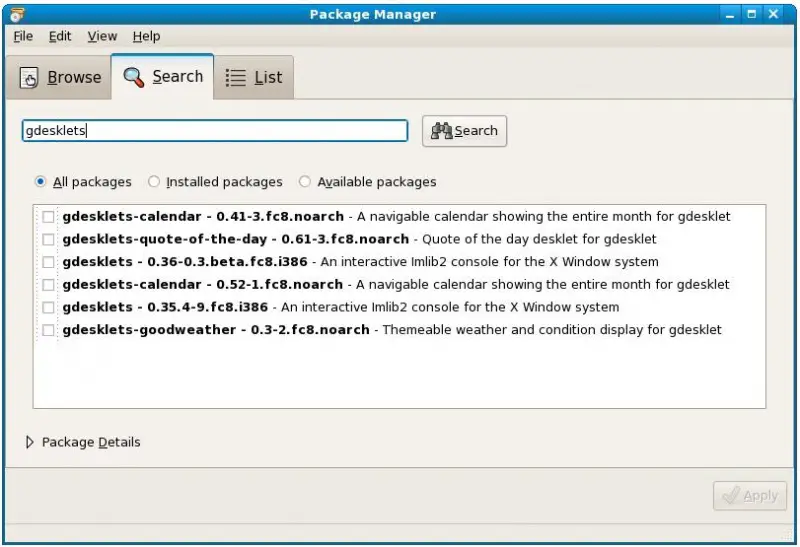Screen dimensions: 800x547
Task: Click the checkmark icon on Apply button
Action: (730, 496)
